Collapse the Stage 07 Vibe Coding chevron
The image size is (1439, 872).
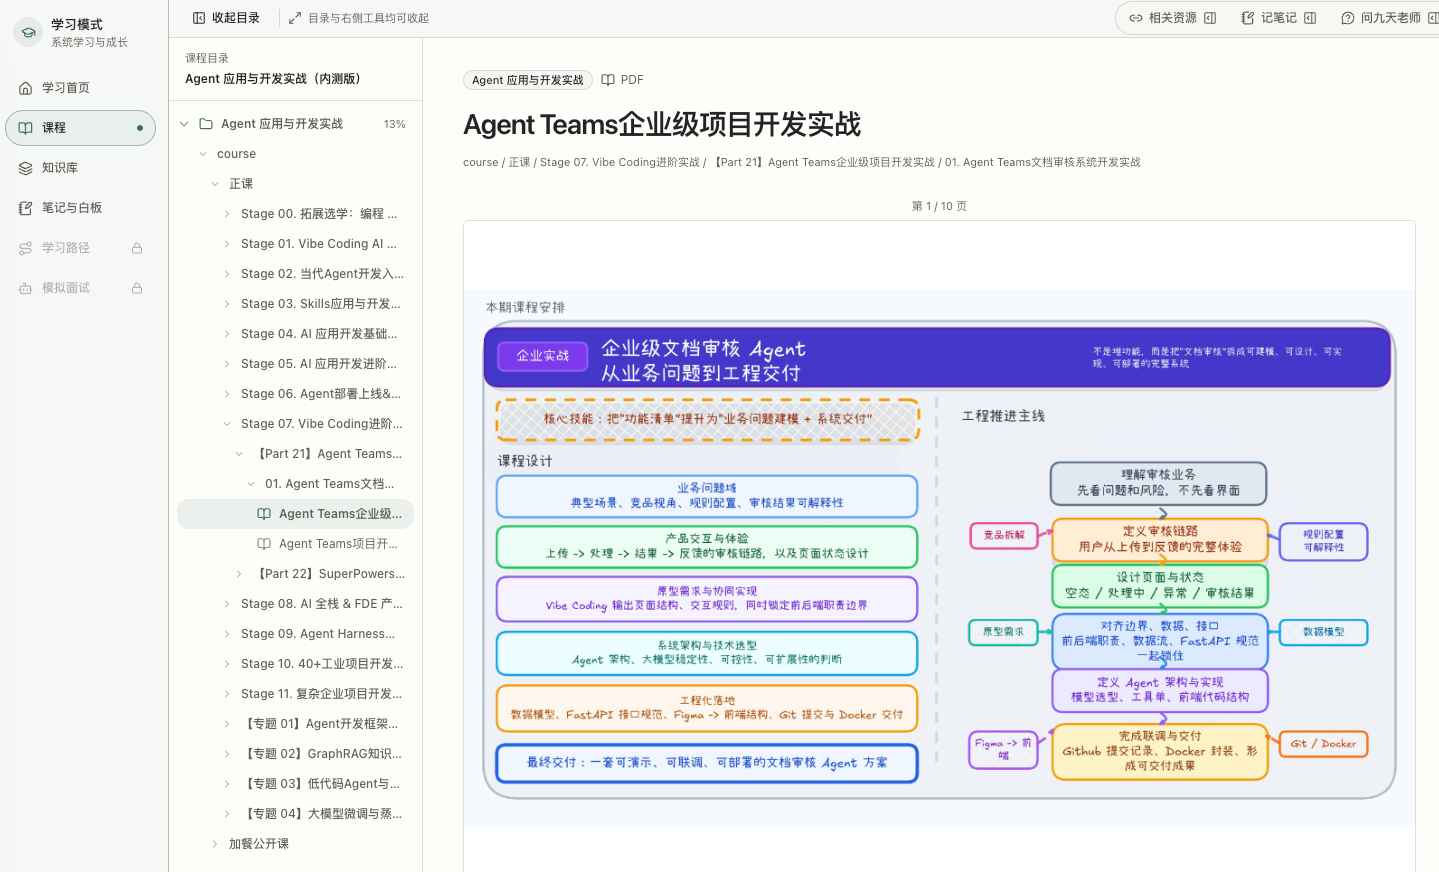pyautogui.click(x=227, y=424)
